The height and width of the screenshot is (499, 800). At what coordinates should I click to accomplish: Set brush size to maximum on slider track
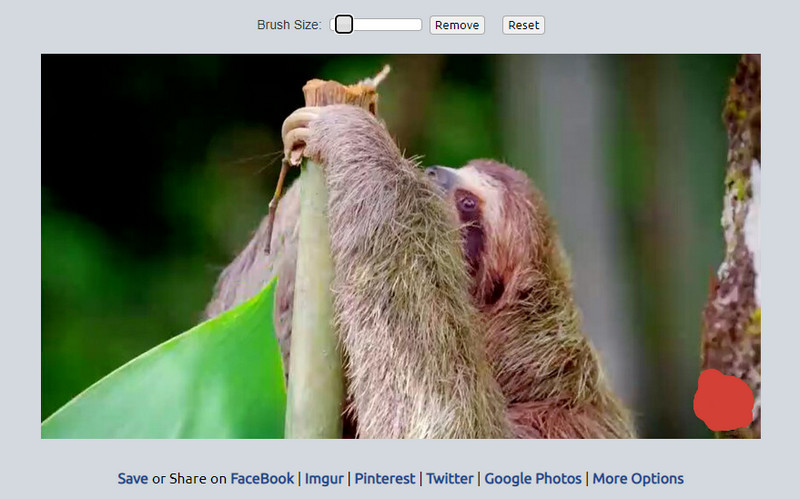click(x=420, y=25)
